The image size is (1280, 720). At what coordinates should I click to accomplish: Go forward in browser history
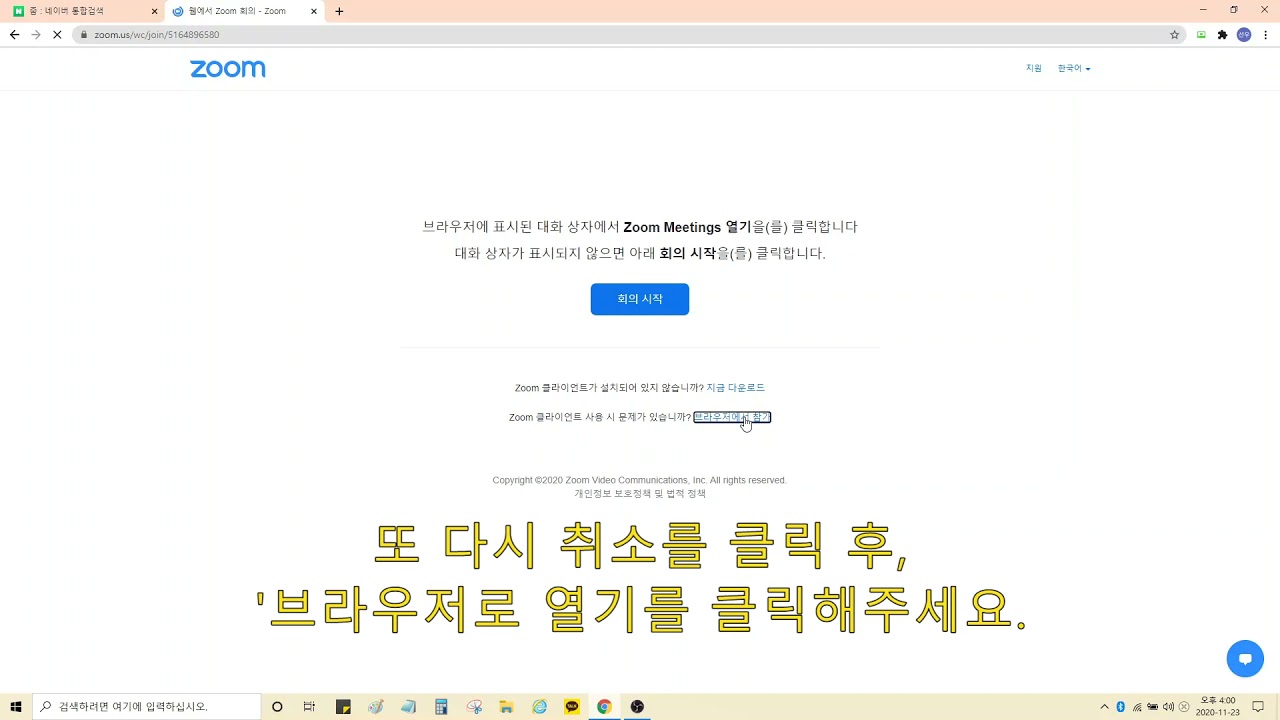pyautogui.click(x=36, y=34)
